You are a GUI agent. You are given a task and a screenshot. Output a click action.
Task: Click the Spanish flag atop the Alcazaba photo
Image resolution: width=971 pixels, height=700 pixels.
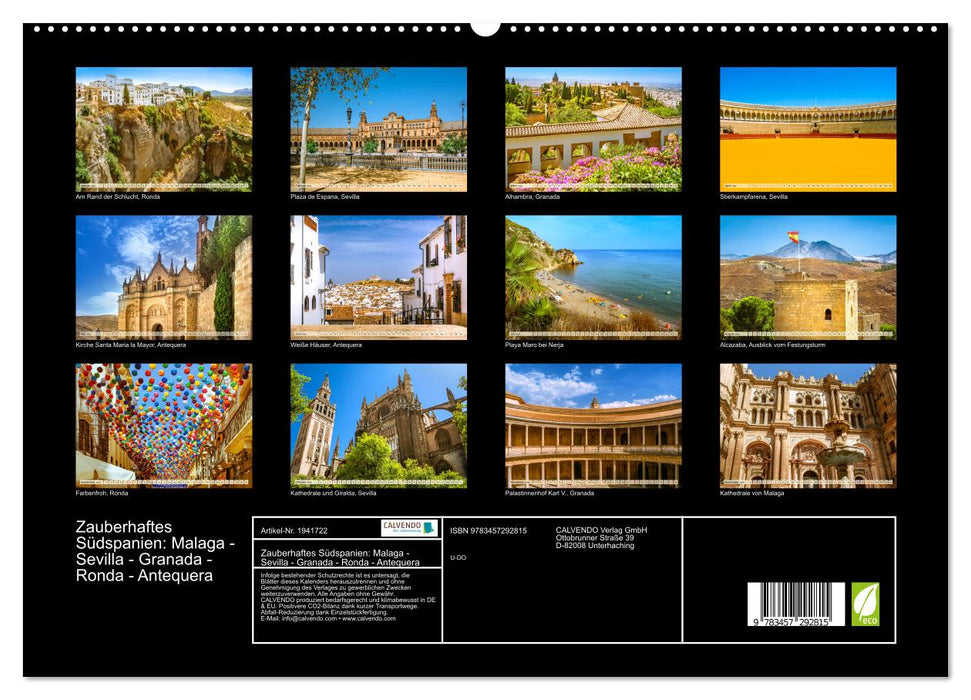(793, 238)
